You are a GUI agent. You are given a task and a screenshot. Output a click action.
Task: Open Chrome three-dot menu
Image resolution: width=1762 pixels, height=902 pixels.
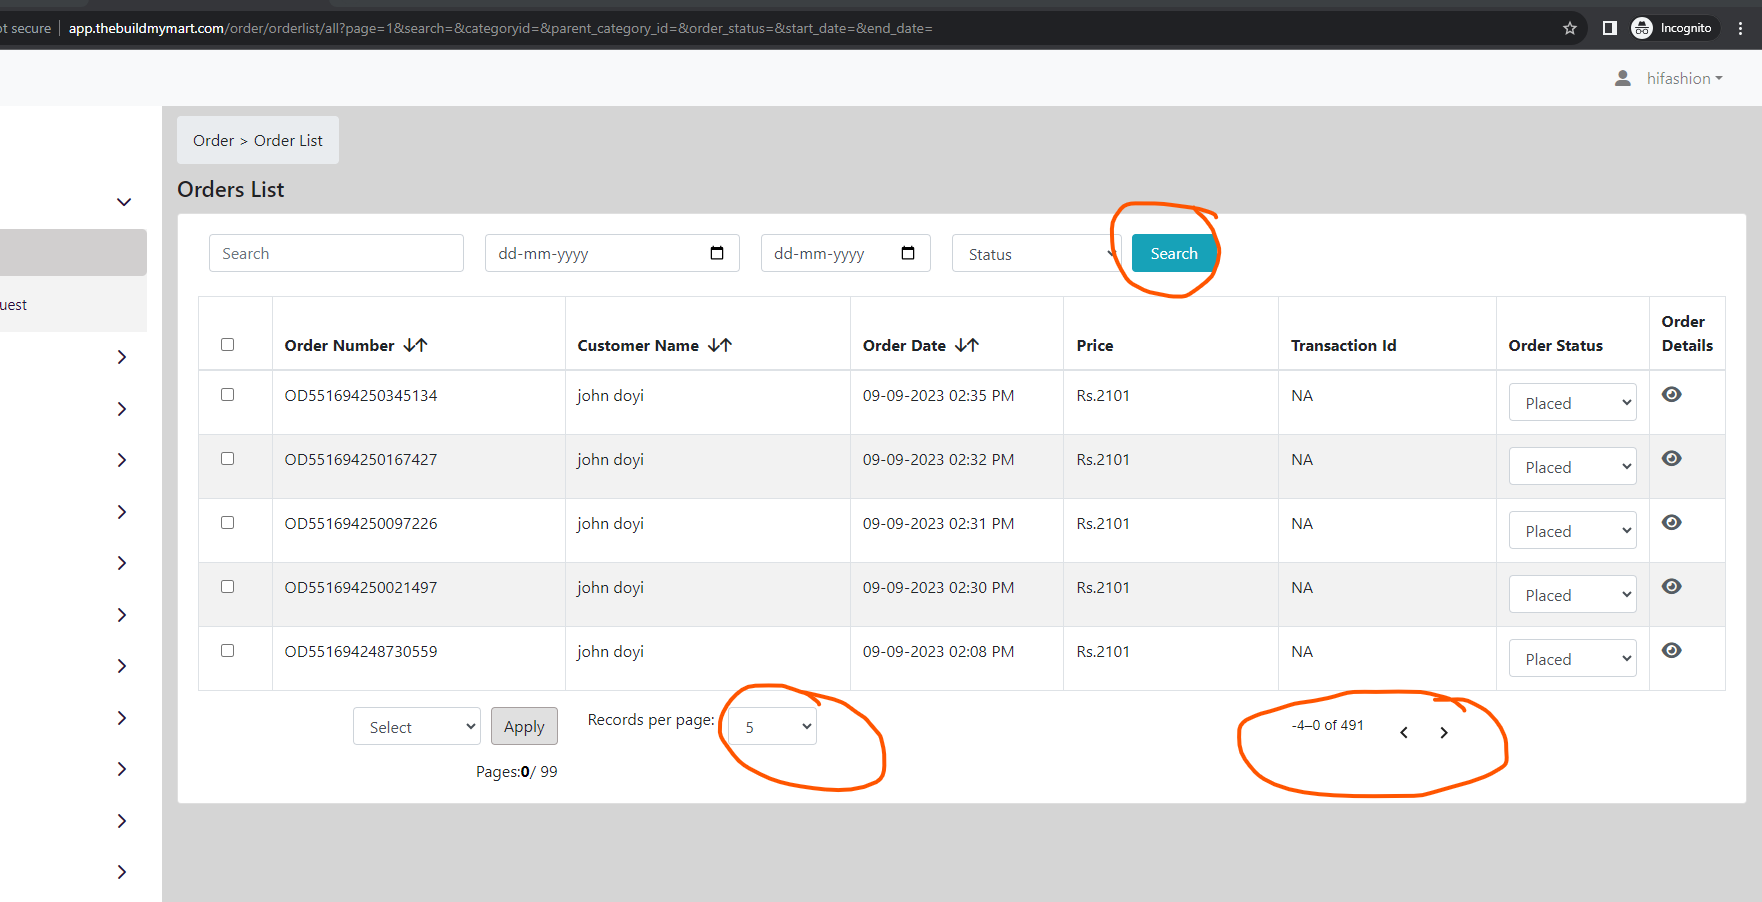point(1741,28)
